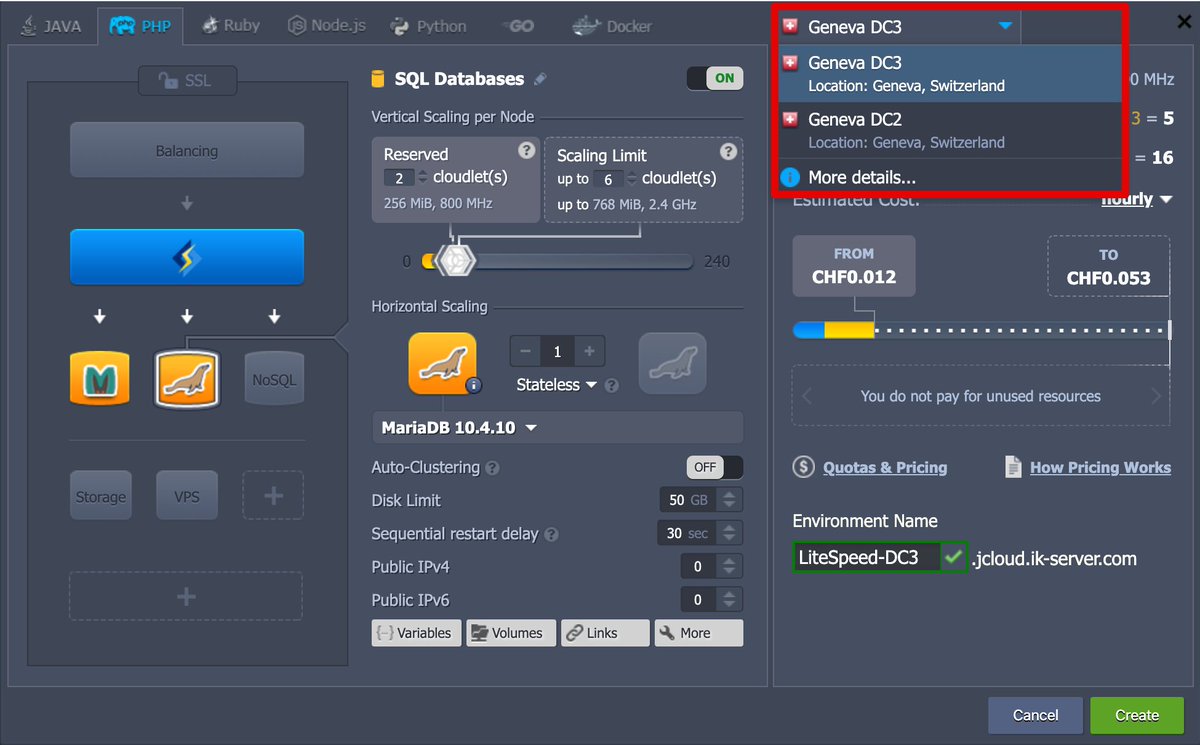Open Variables settings
The width and height of the screenshot is (1200, 745).
417,633
